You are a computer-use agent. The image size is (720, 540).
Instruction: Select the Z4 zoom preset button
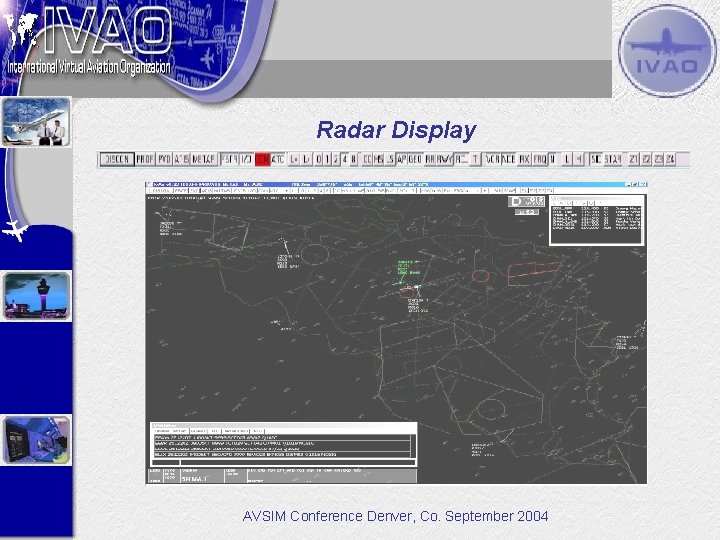tap(670, 159)
